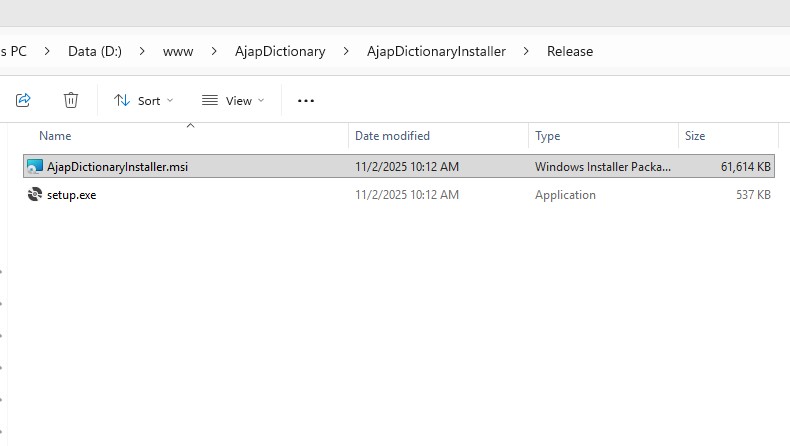
Task: Click the setup.exe file icon
Action: (35, 195)
